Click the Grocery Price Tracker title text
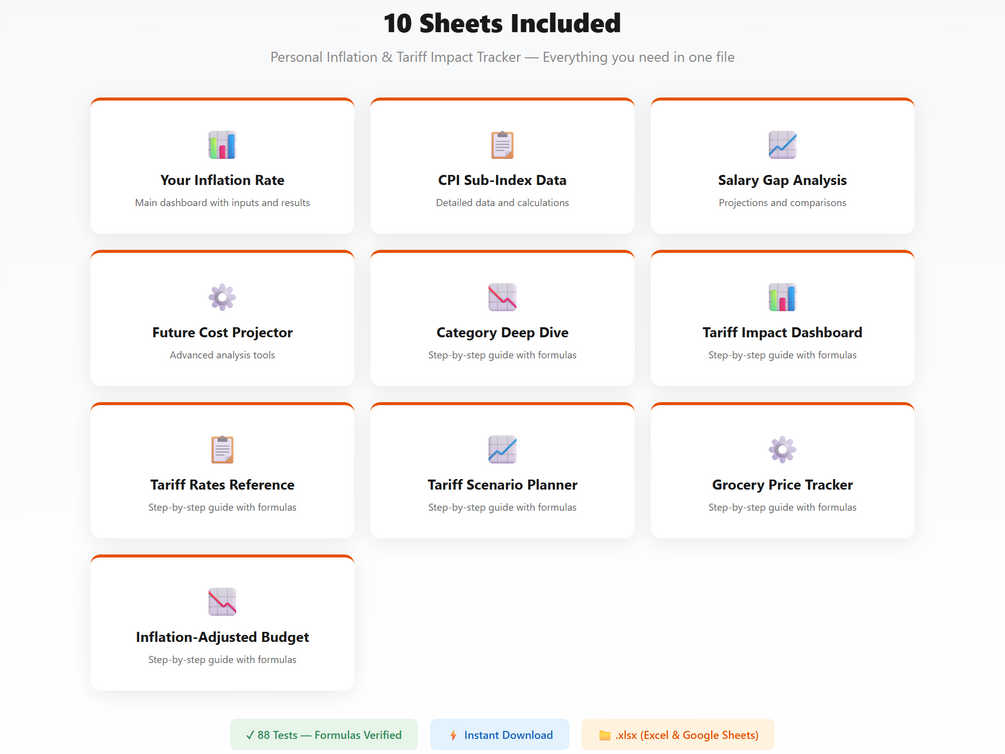The height and width of the screenshot is (754, 1005). tap(782, 484)
